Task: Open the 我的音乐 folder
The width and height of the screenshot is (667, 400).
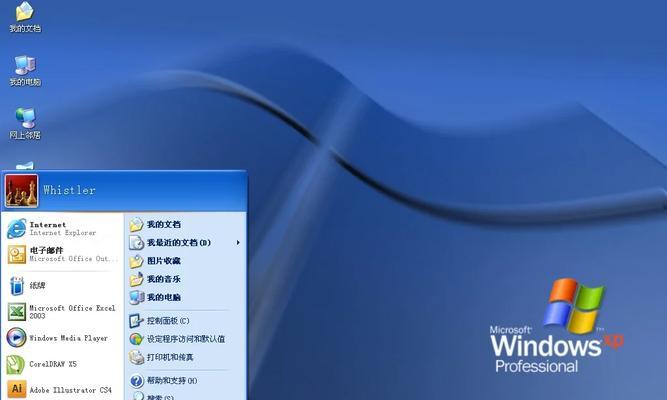Action: [185, 279]
